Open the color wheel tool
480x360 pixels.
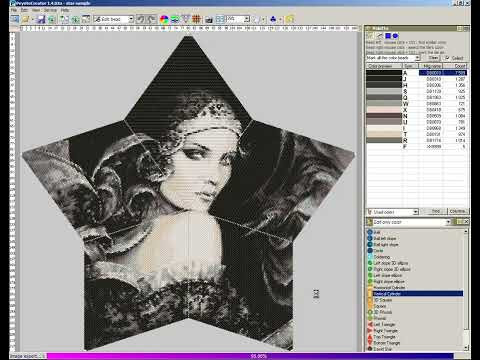tap(164, 19)
